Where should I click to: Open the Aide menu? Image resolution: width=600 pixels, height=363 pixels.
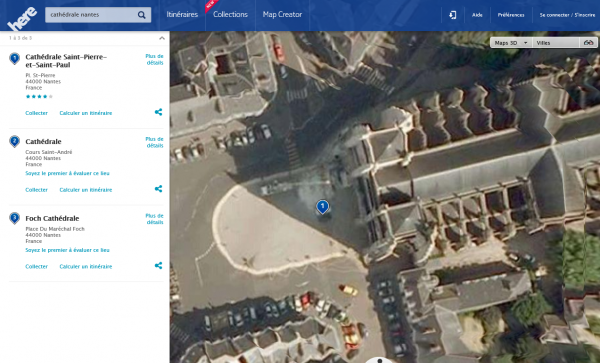[477, 15]
